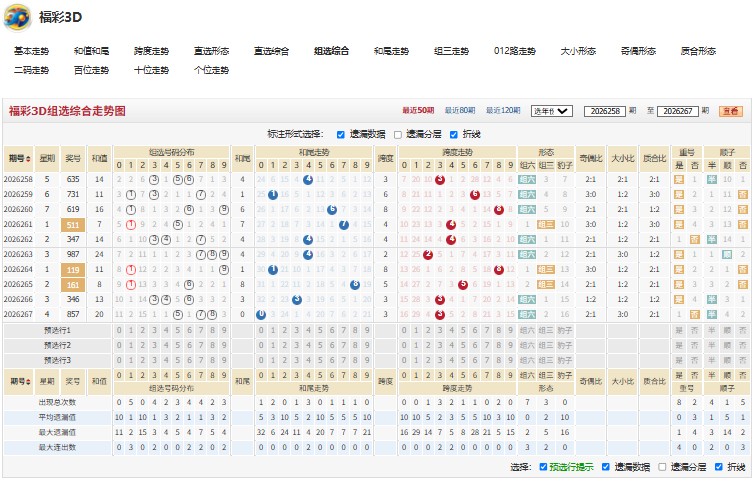
Task: Click the 组六 badge in row 2026258
Action: pyautogui.click(x=527, y=179)
